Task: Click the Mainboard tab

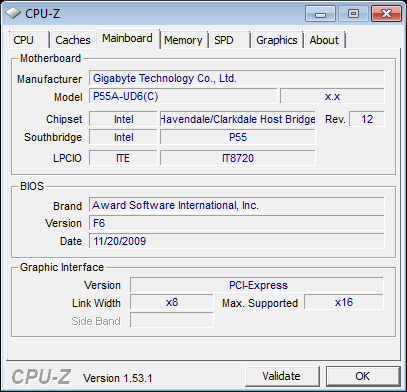Action: click(x=128, y=39)
